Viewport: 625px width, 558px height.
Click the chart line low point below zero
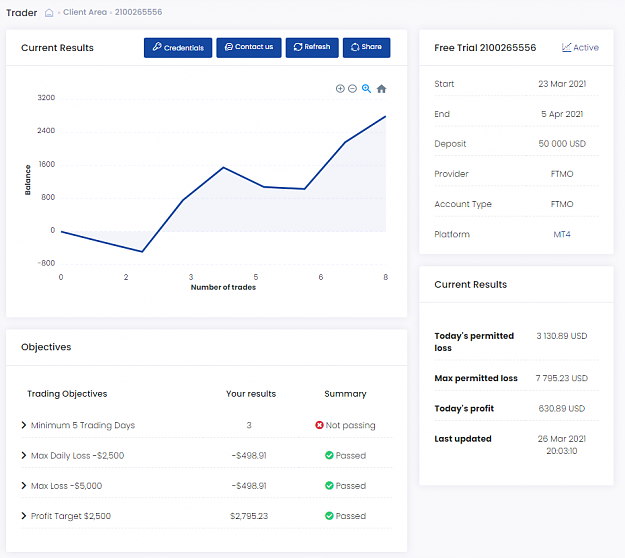tap(142, 251)
